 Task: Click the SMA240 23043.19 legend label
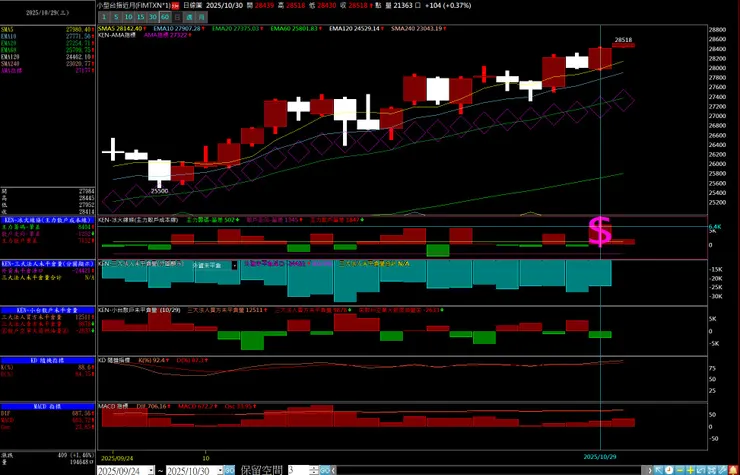point(419,28)
